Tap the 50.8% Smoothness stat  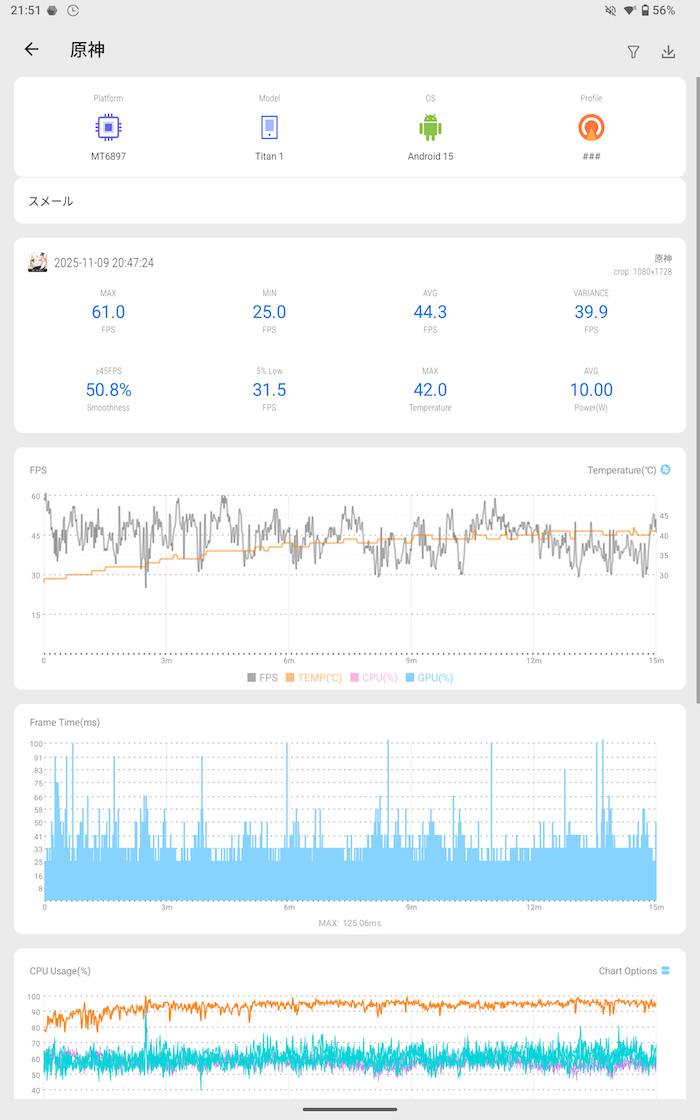click(x=108, y=390)
